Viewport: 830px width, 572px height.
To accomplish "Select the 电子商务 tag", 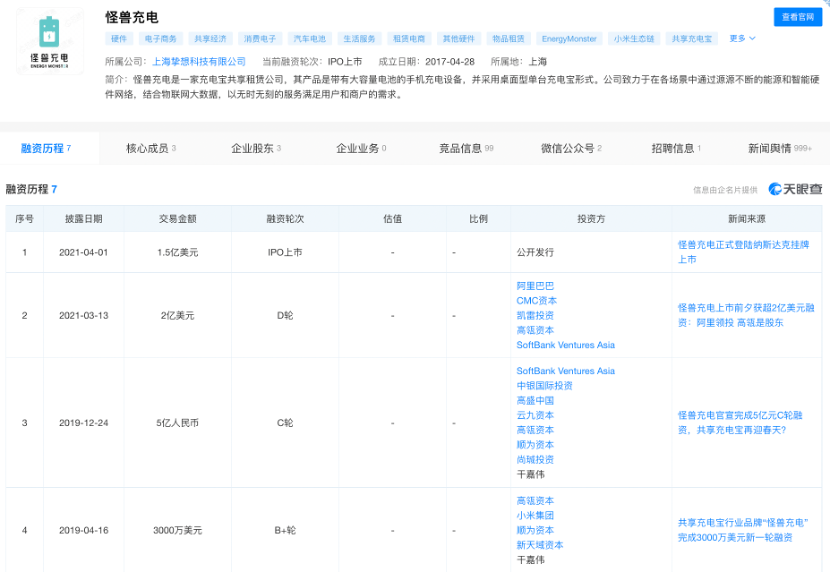I will pos(160,39).
